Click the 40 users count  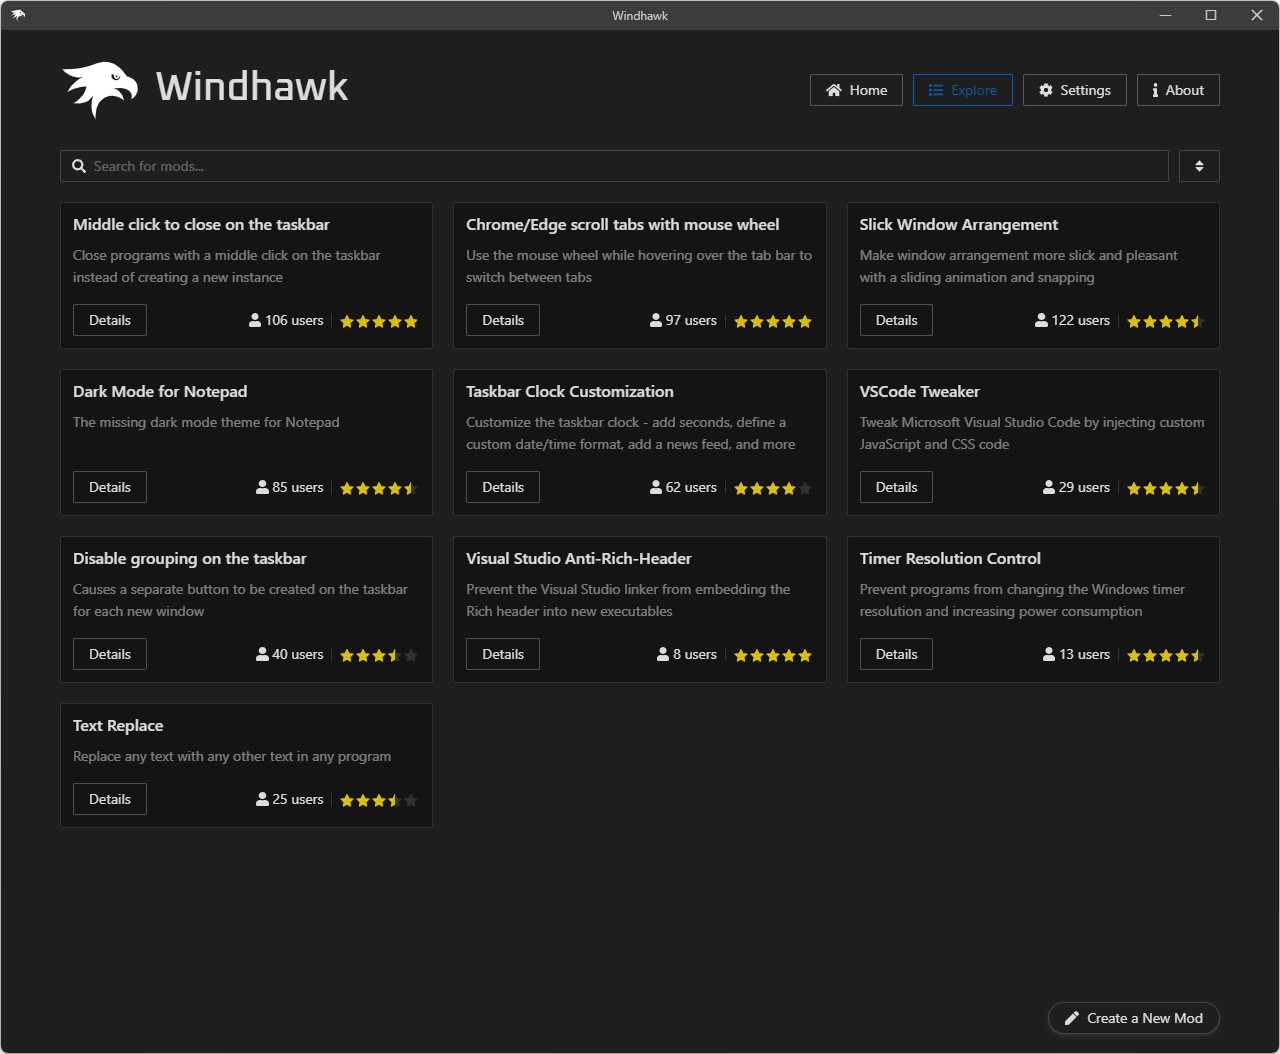[290, 654]
